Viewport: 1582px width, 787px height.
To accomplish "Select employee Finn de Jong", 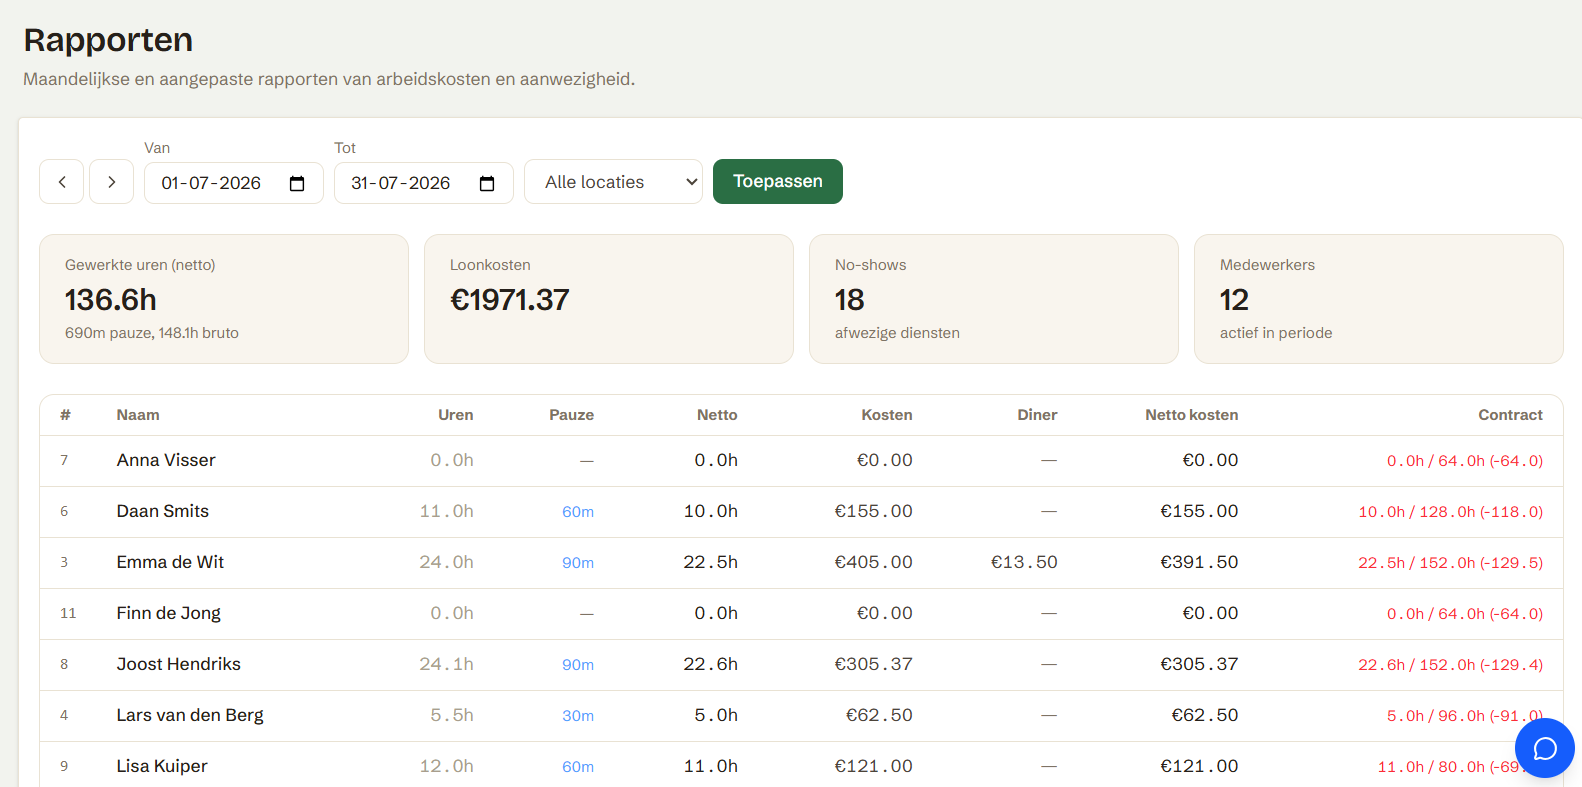I will point(169,613).
